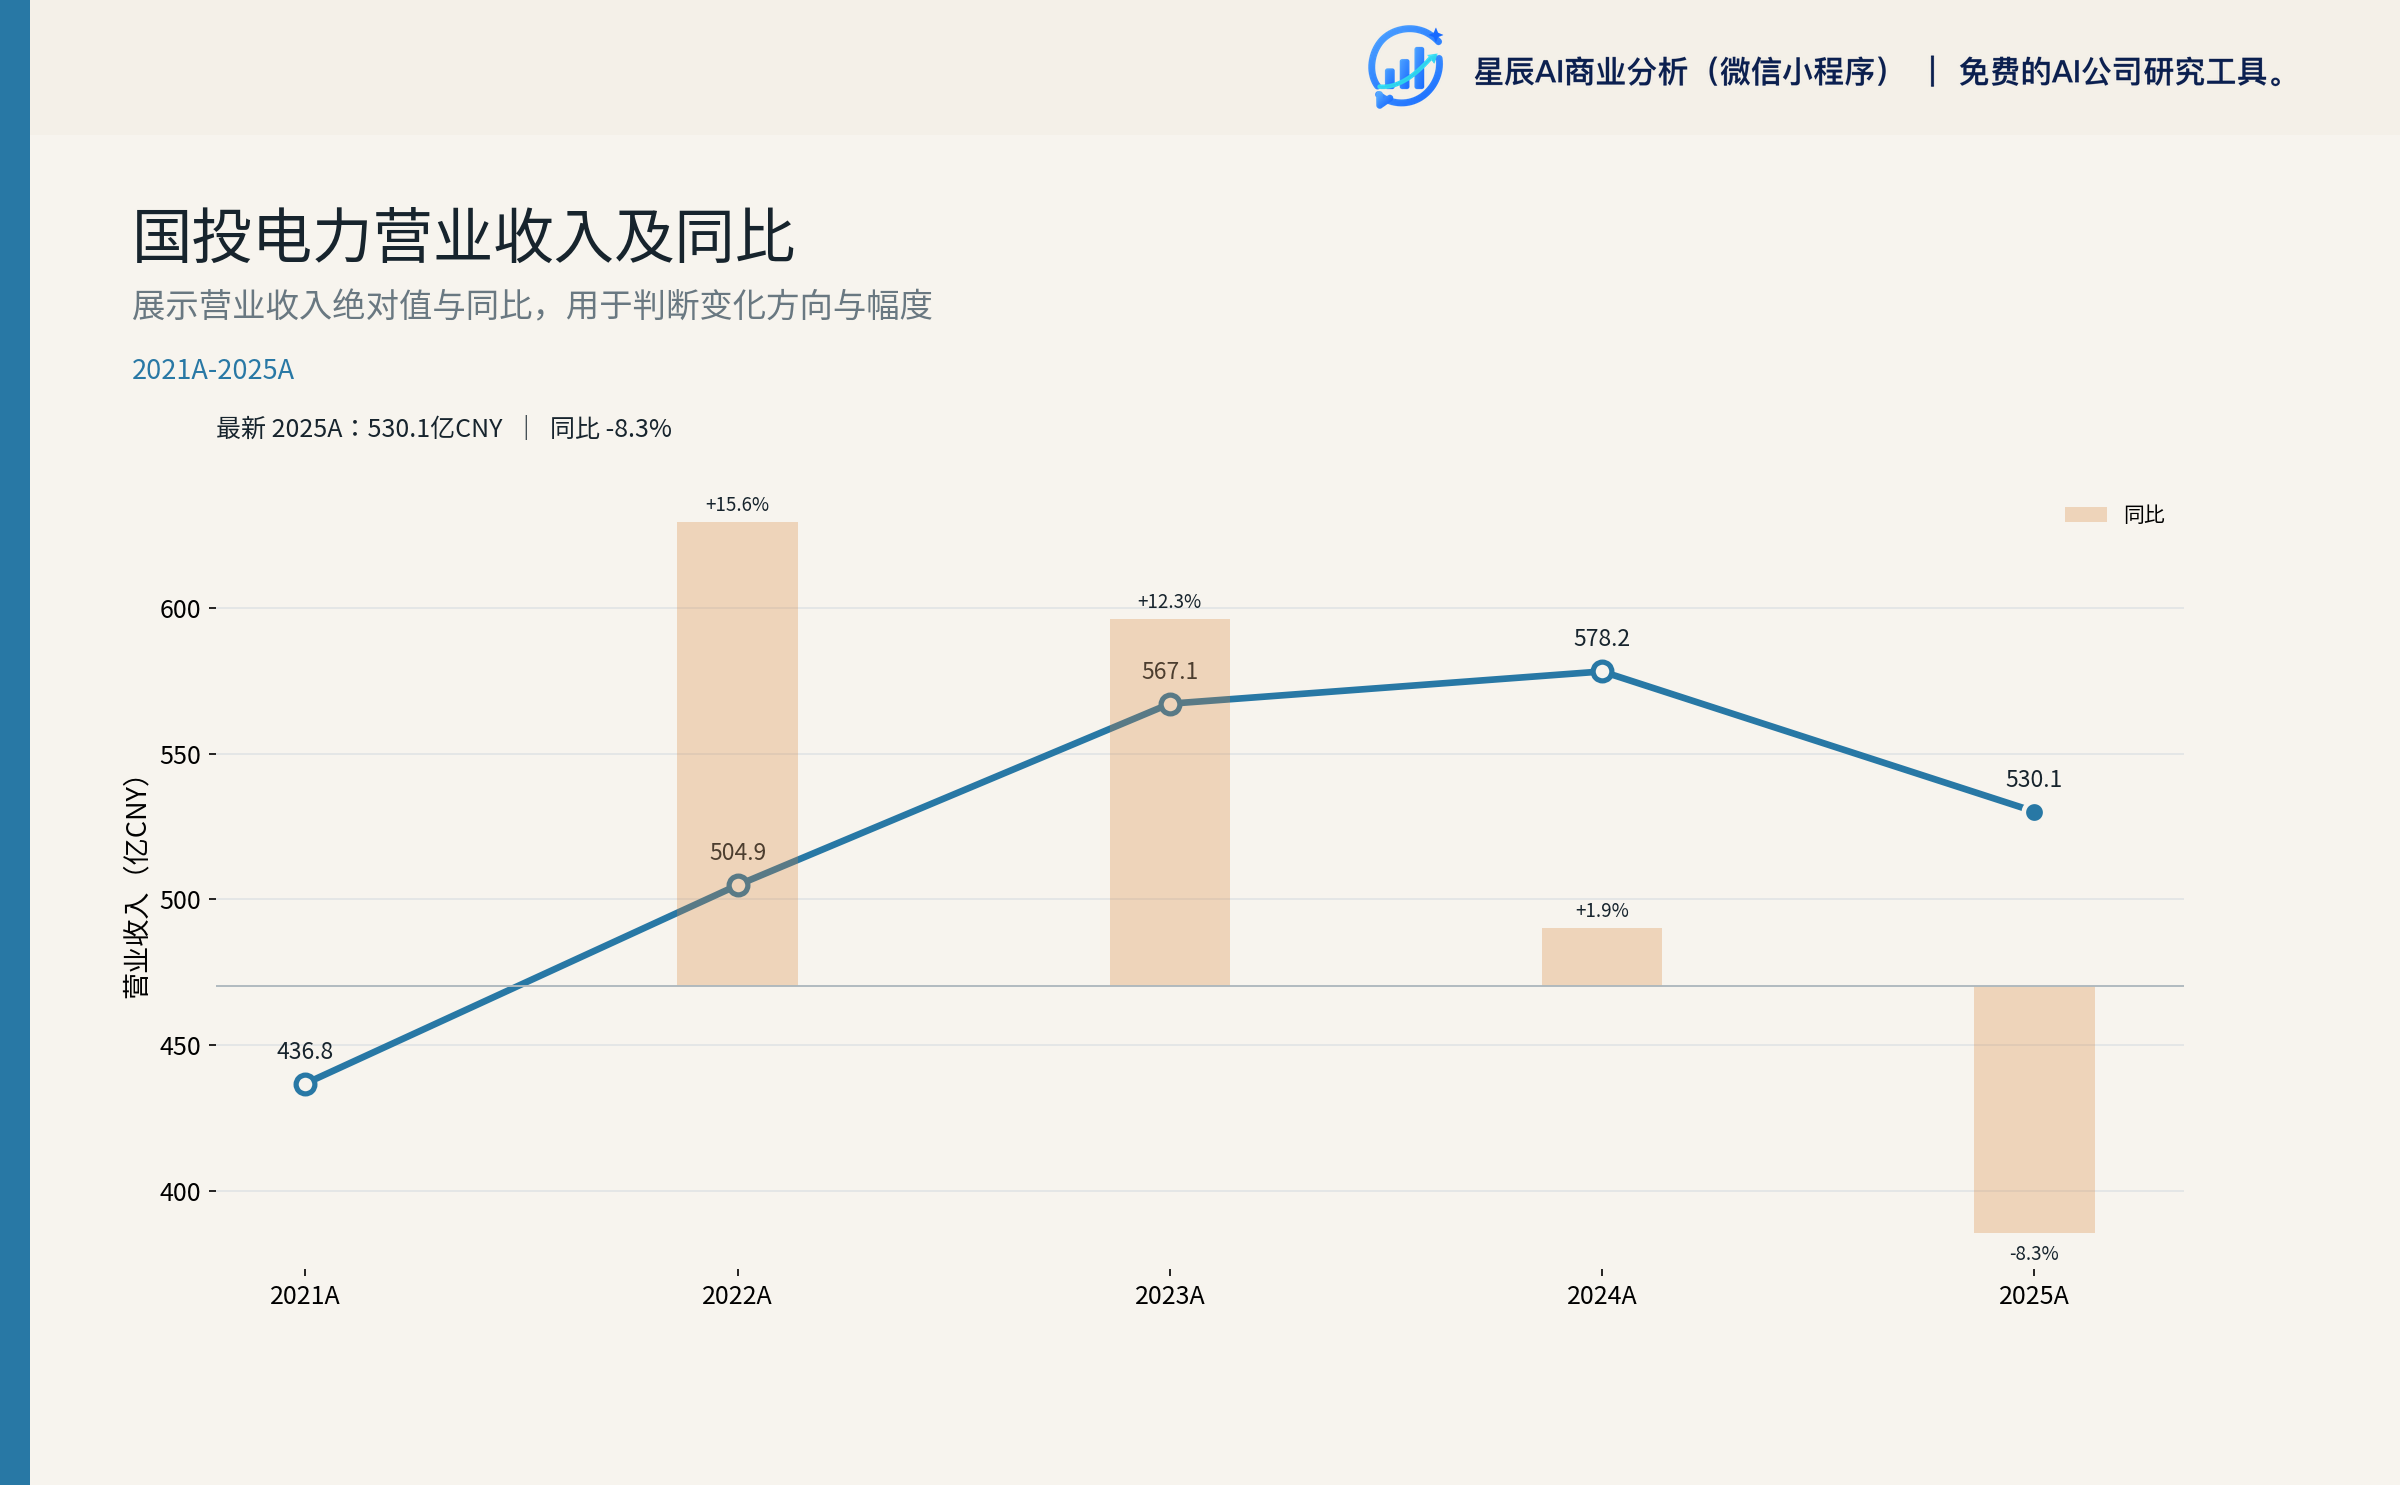Viewport: 2400px width, 1485px height.
Task: Click the +15.6% percentage label
Action: click(737, 504)
